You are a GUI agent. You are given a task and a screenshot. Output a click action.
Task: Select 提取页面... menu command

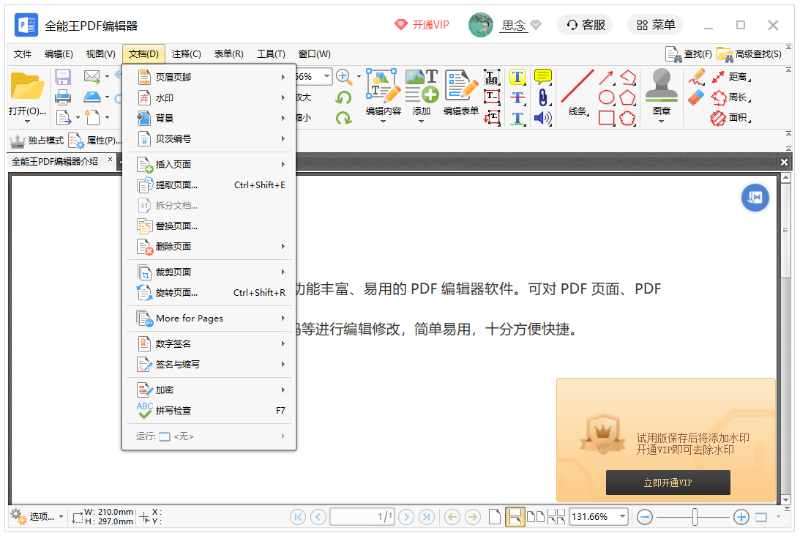[209, 185]
